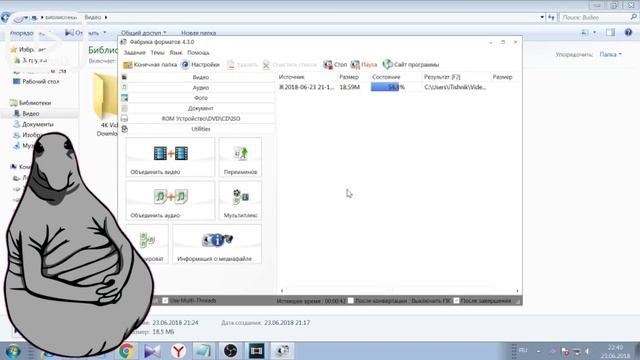Open the Помощь menu
Image resolution: width=640 pixels, height=360 pixels.
pyautogui.click(x=198, y=53)
